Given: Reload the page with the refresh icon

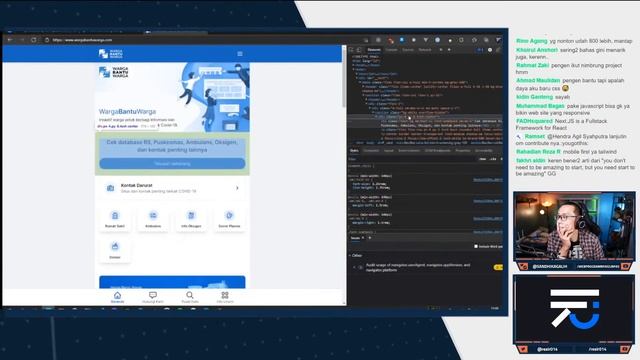Looking at the screenshot, I should (x=33, y=40).
